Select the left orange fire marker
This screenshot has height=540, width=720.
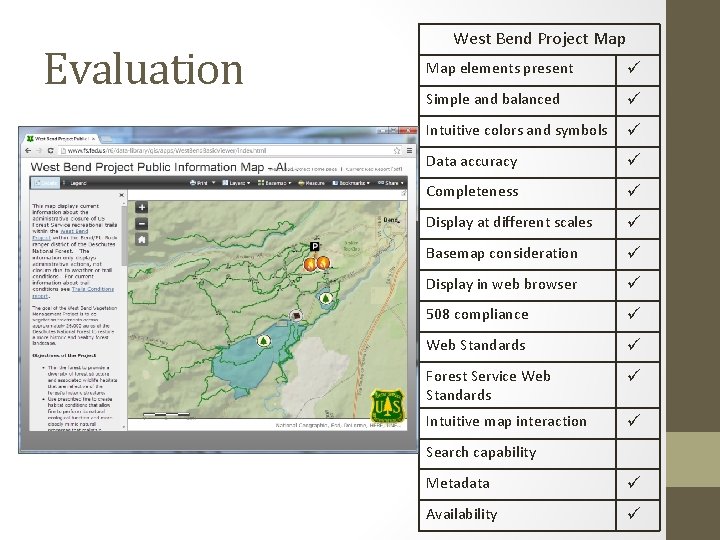coord(310,264)
